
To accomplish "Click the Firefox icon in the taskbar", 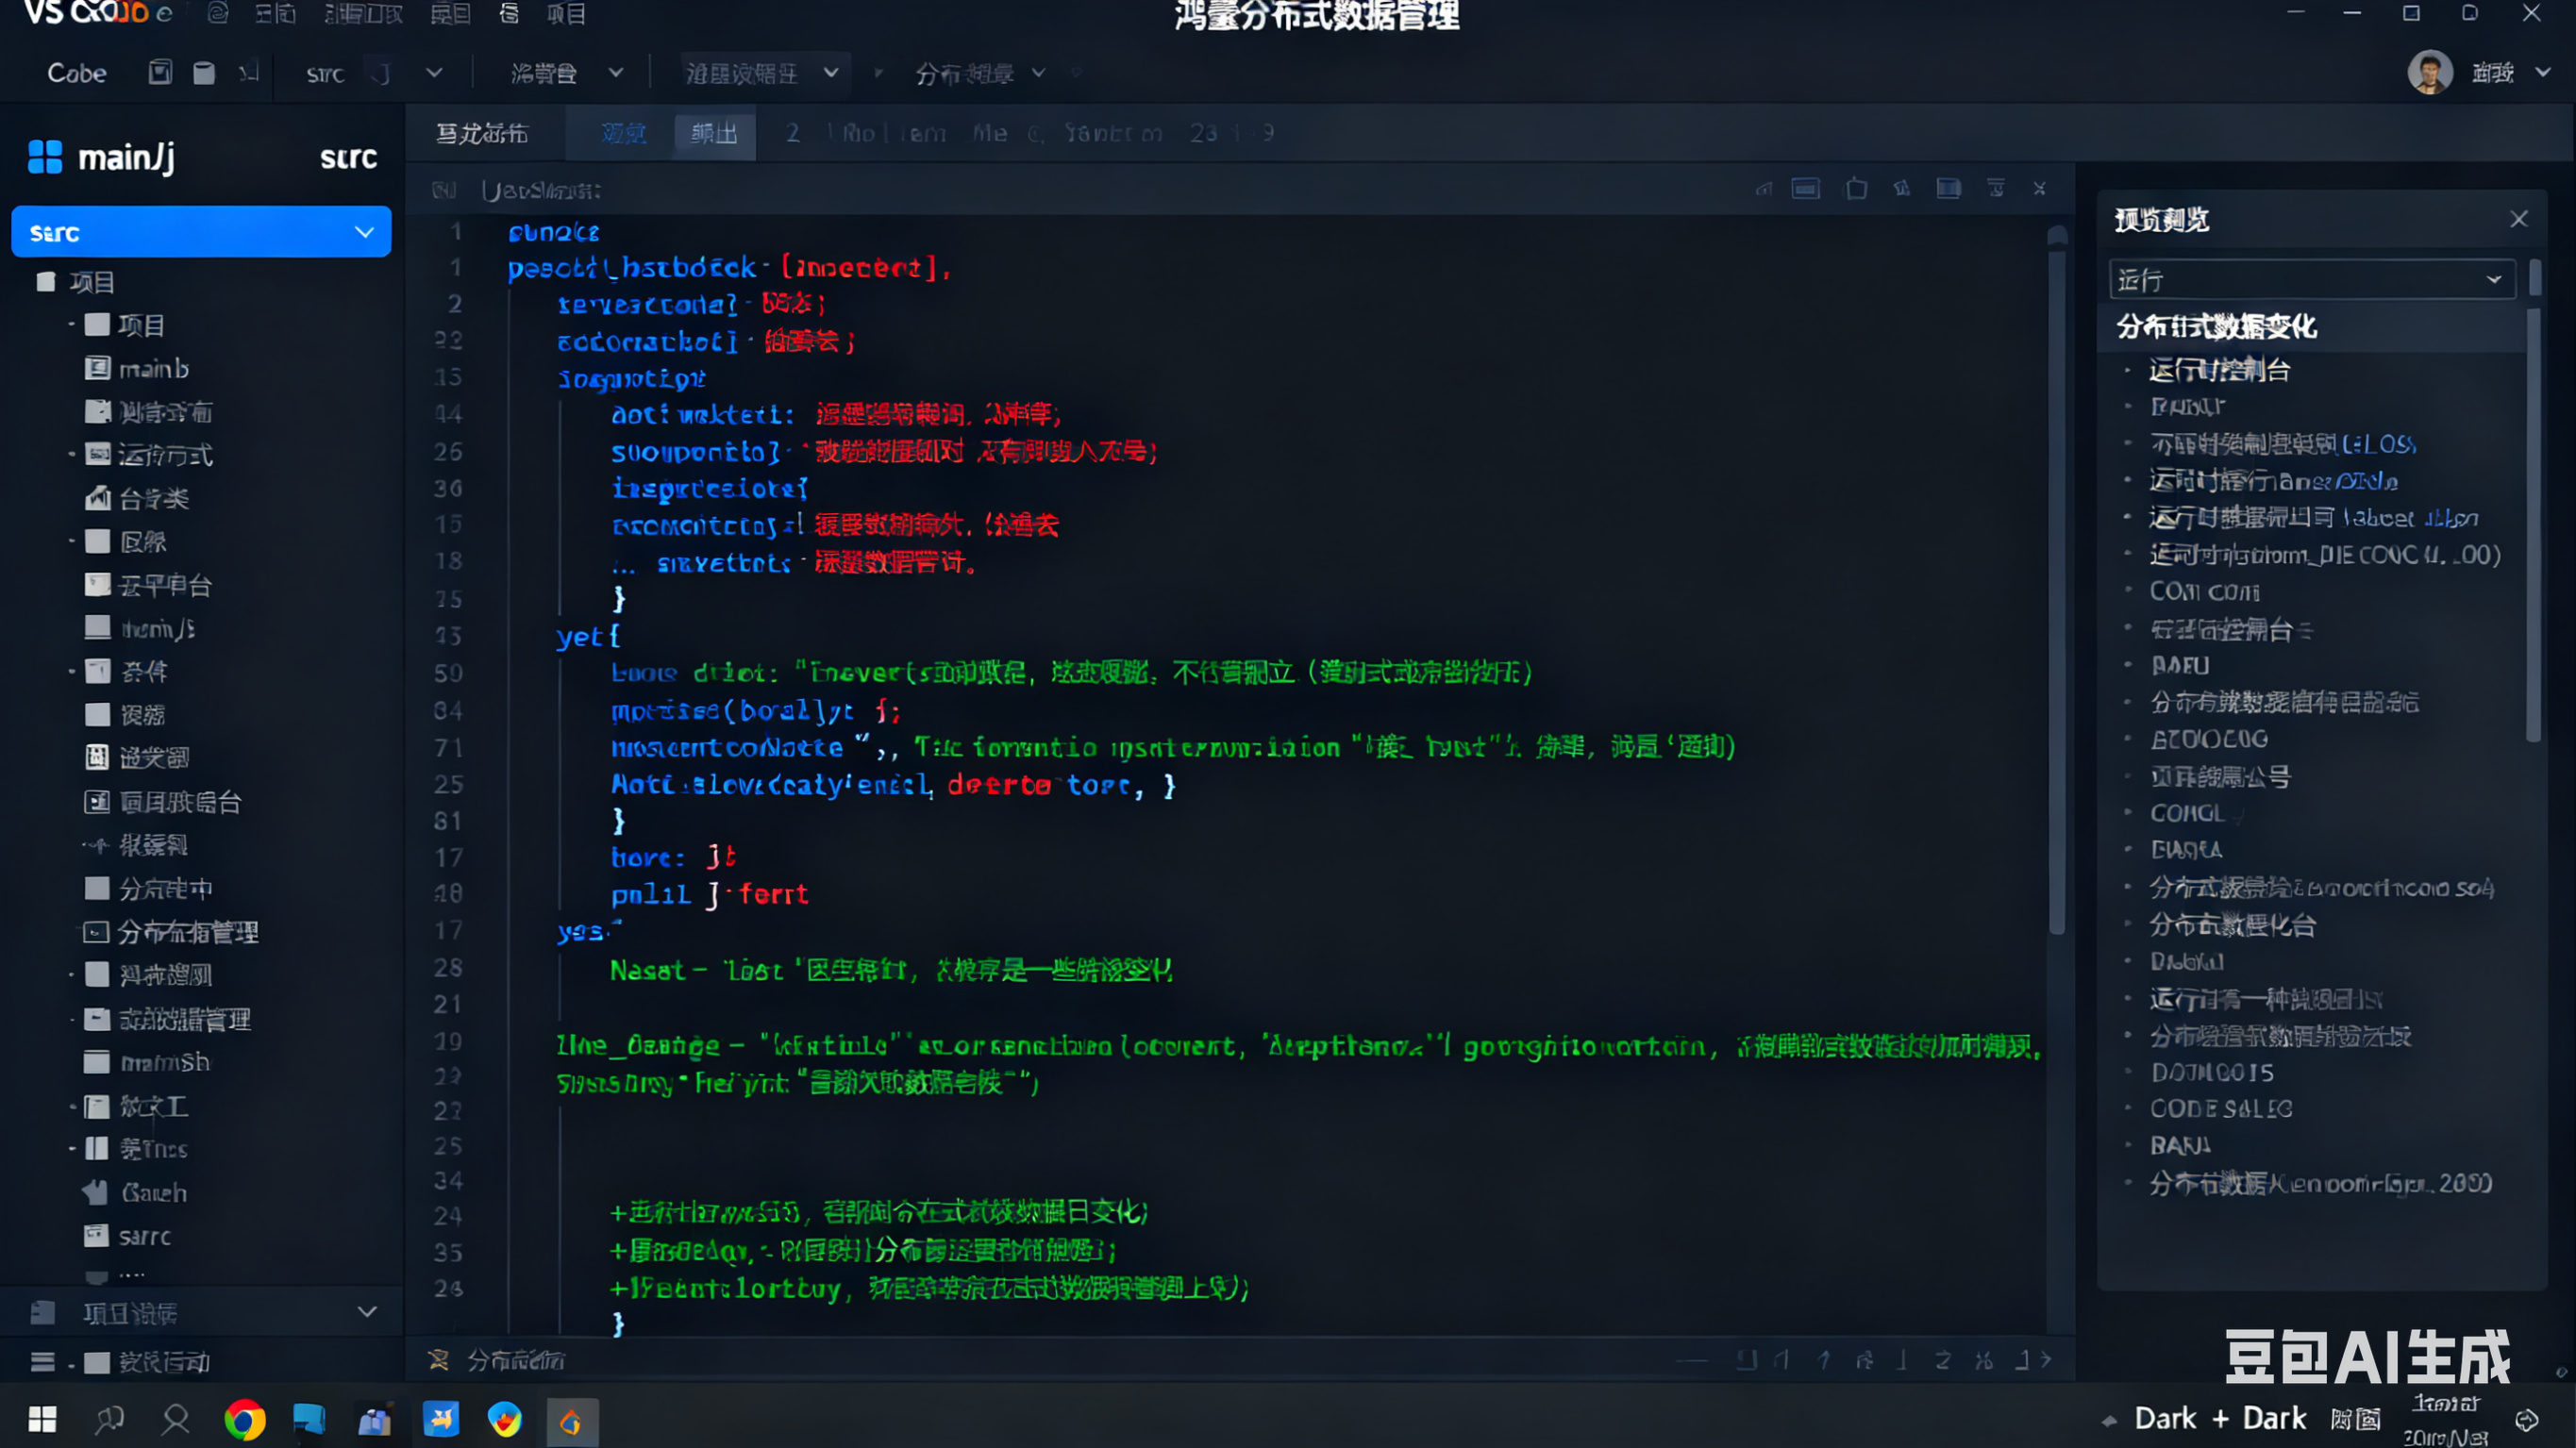I will tap(505, 1420).
